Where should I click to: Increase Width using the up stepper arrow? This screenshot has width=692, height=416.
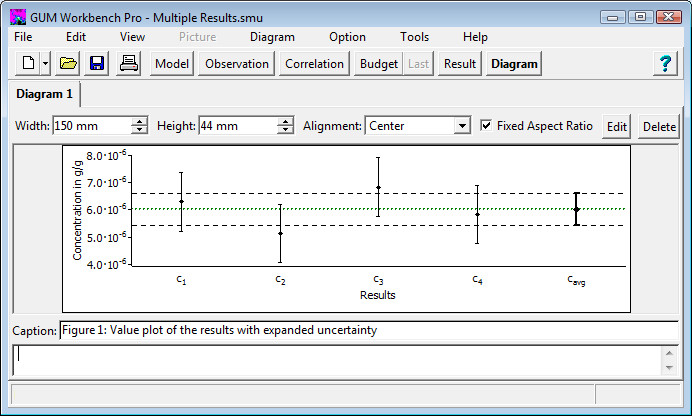click(140, 121)
